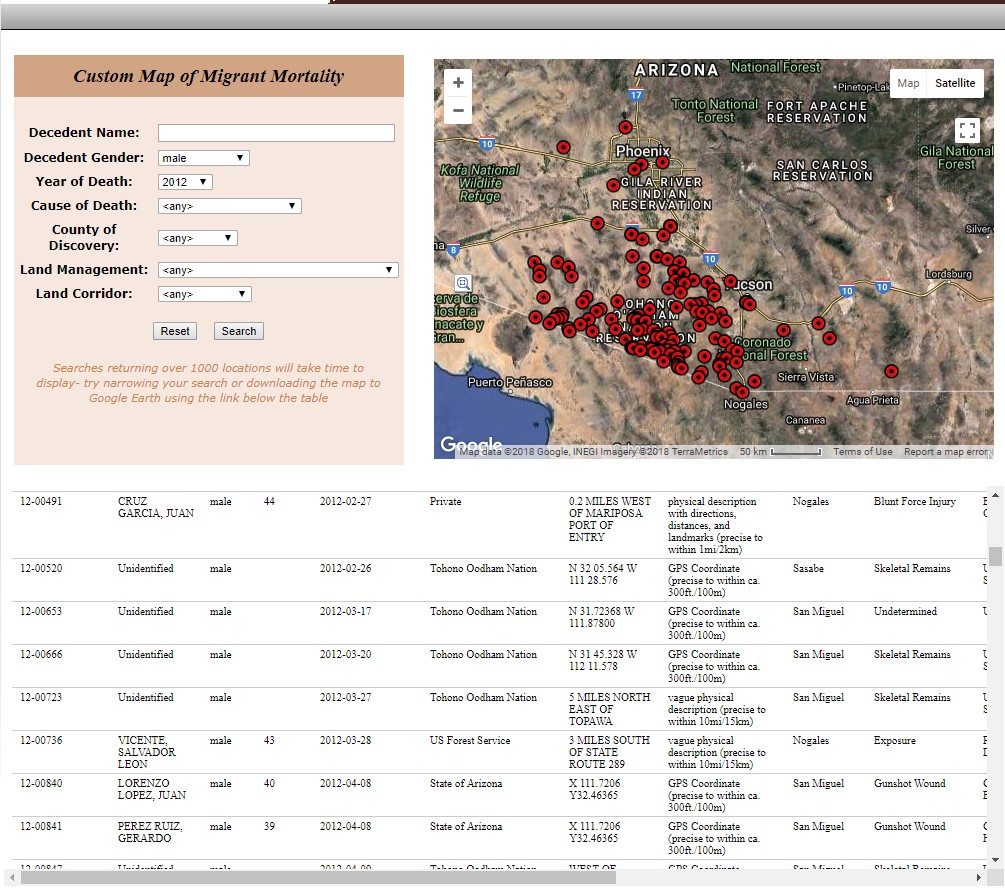Click the table scrollbar up arrow
Viewport: 1005px width, 888px height.
995,495
